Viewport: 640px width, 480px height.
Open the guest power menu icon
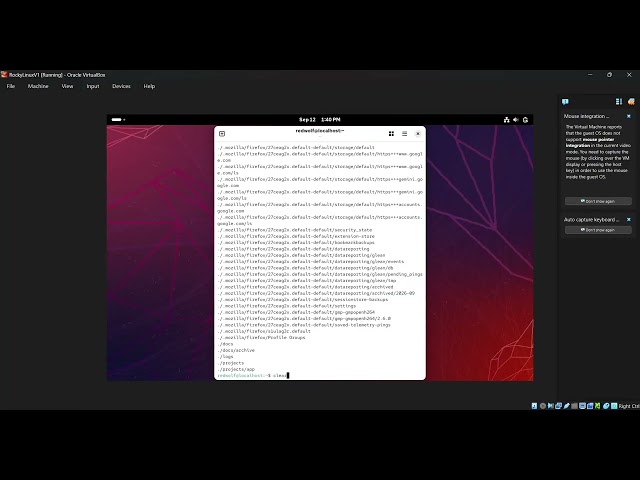(526, 120)
